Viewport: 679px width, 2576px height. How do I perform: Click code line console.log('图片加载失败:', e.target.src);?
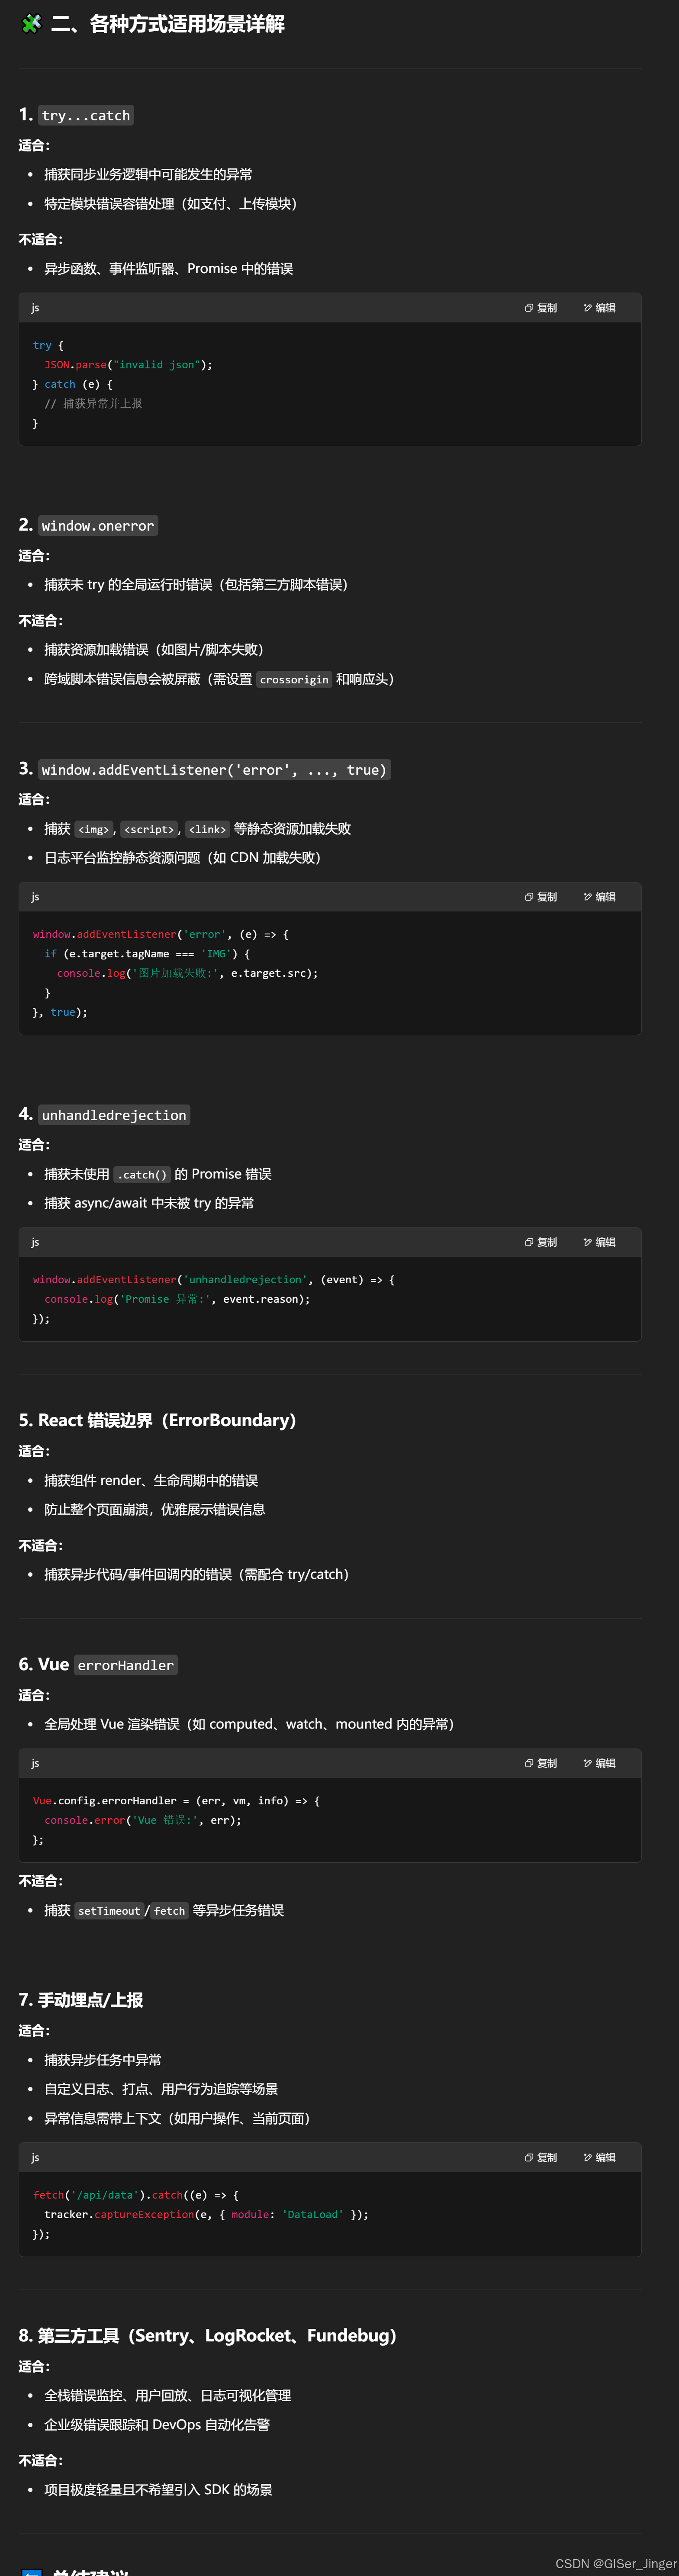187,973
